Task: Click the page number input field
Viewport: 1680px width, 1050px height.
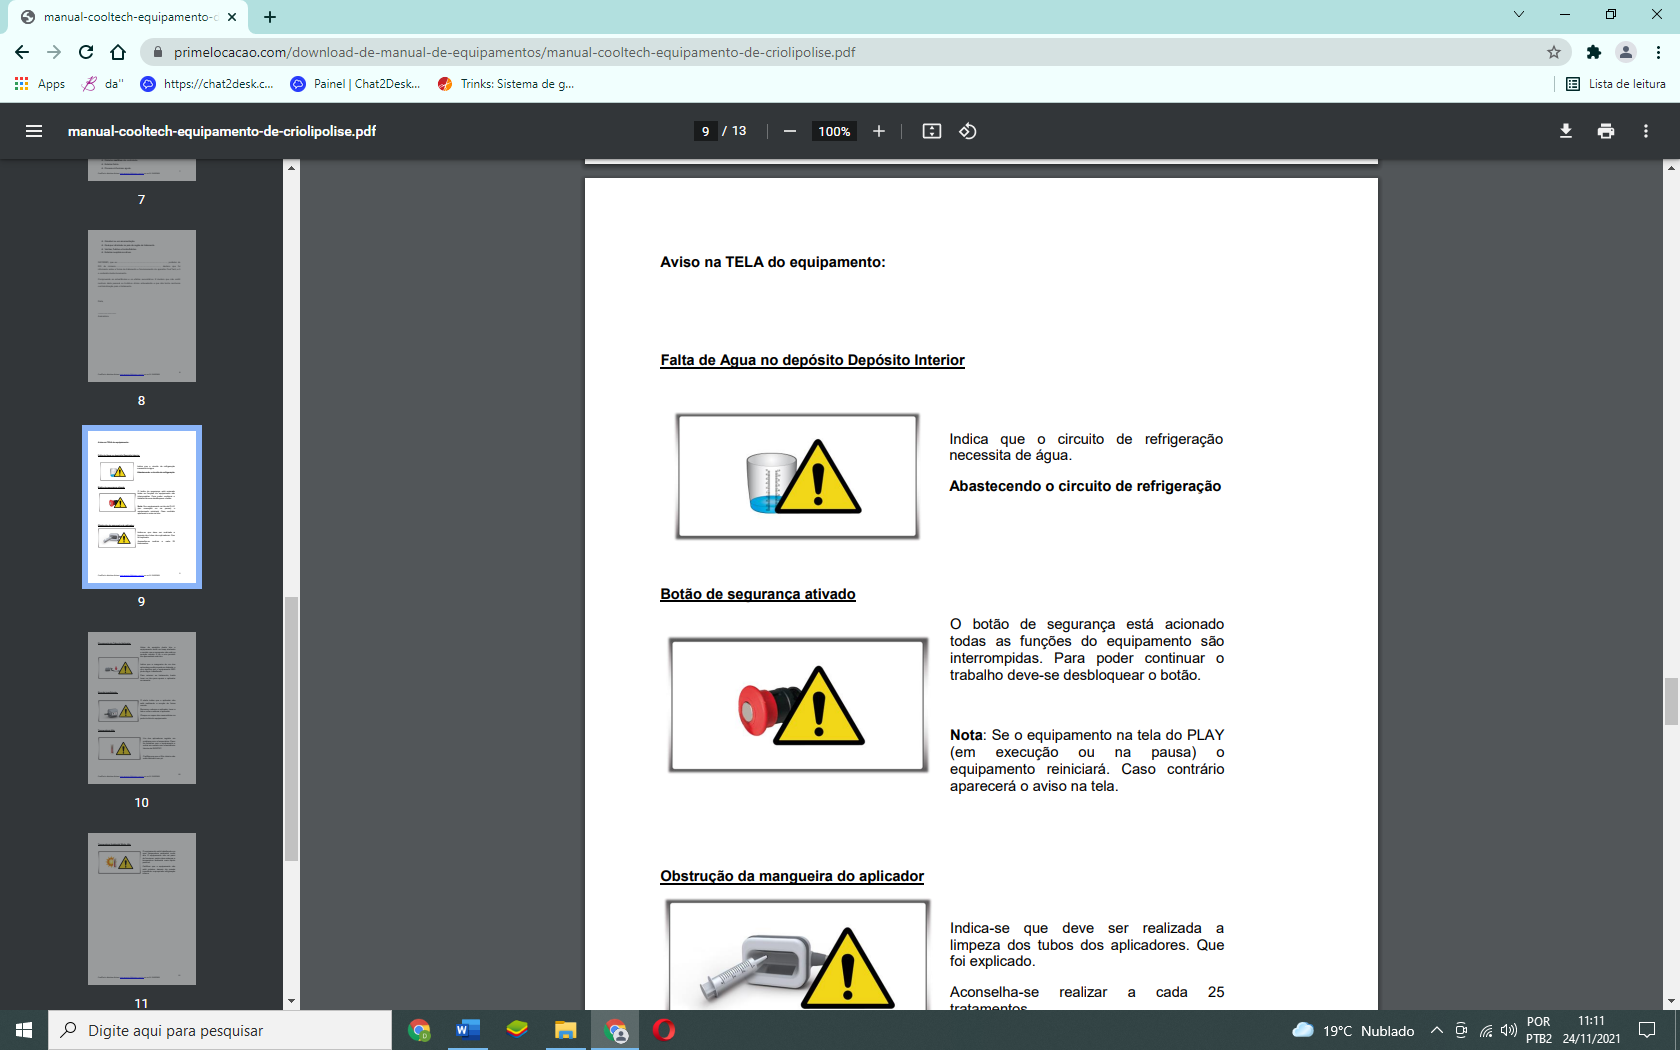Action: tap(706, 131)
